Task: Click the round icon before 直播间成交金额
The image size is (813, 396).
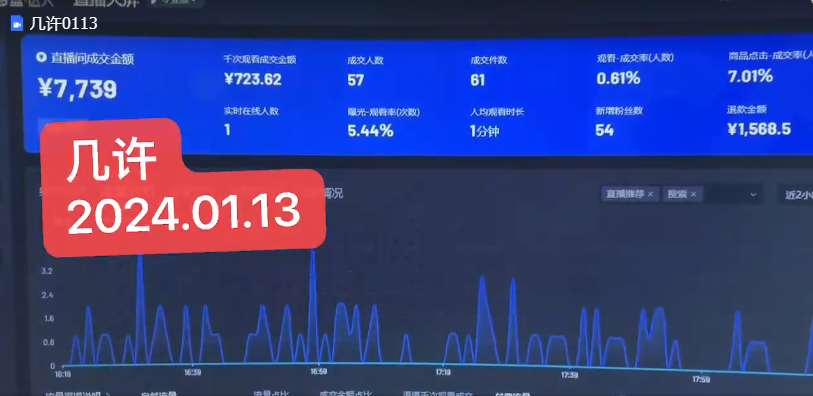Action: (41, 58)
